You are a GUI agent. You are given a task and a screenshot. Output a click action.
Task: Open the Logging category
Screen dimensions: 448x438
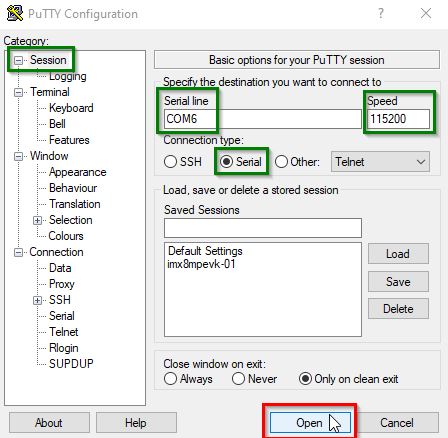click(68, 76)
